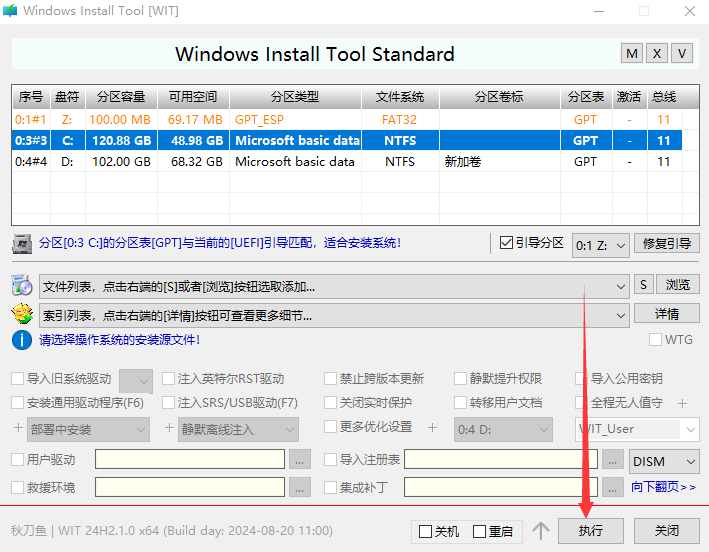Click the up arrow icon beside 执行

(540, 530)
